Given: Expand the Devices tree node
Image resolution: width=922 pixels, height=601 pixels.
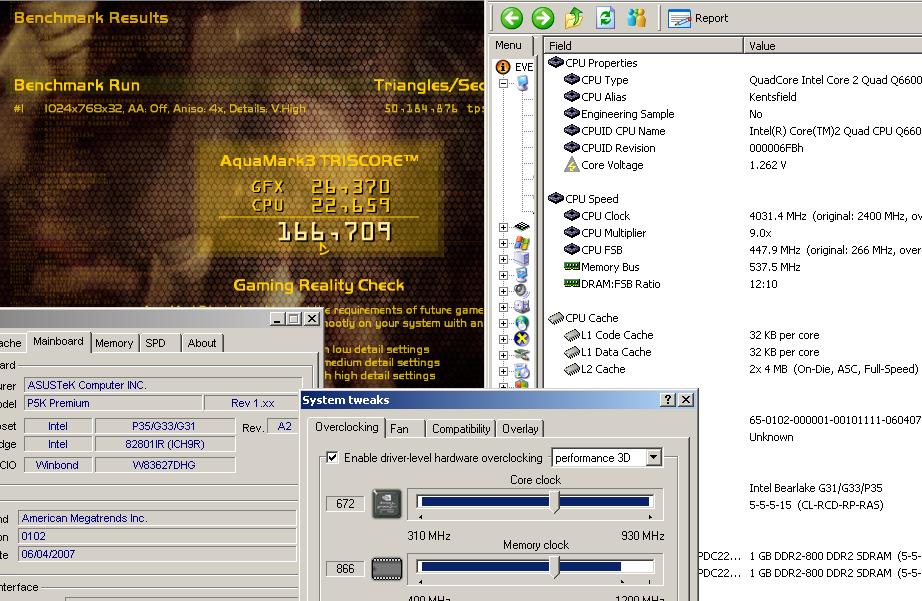Looking at the screenshot, I should coord(503,355).
